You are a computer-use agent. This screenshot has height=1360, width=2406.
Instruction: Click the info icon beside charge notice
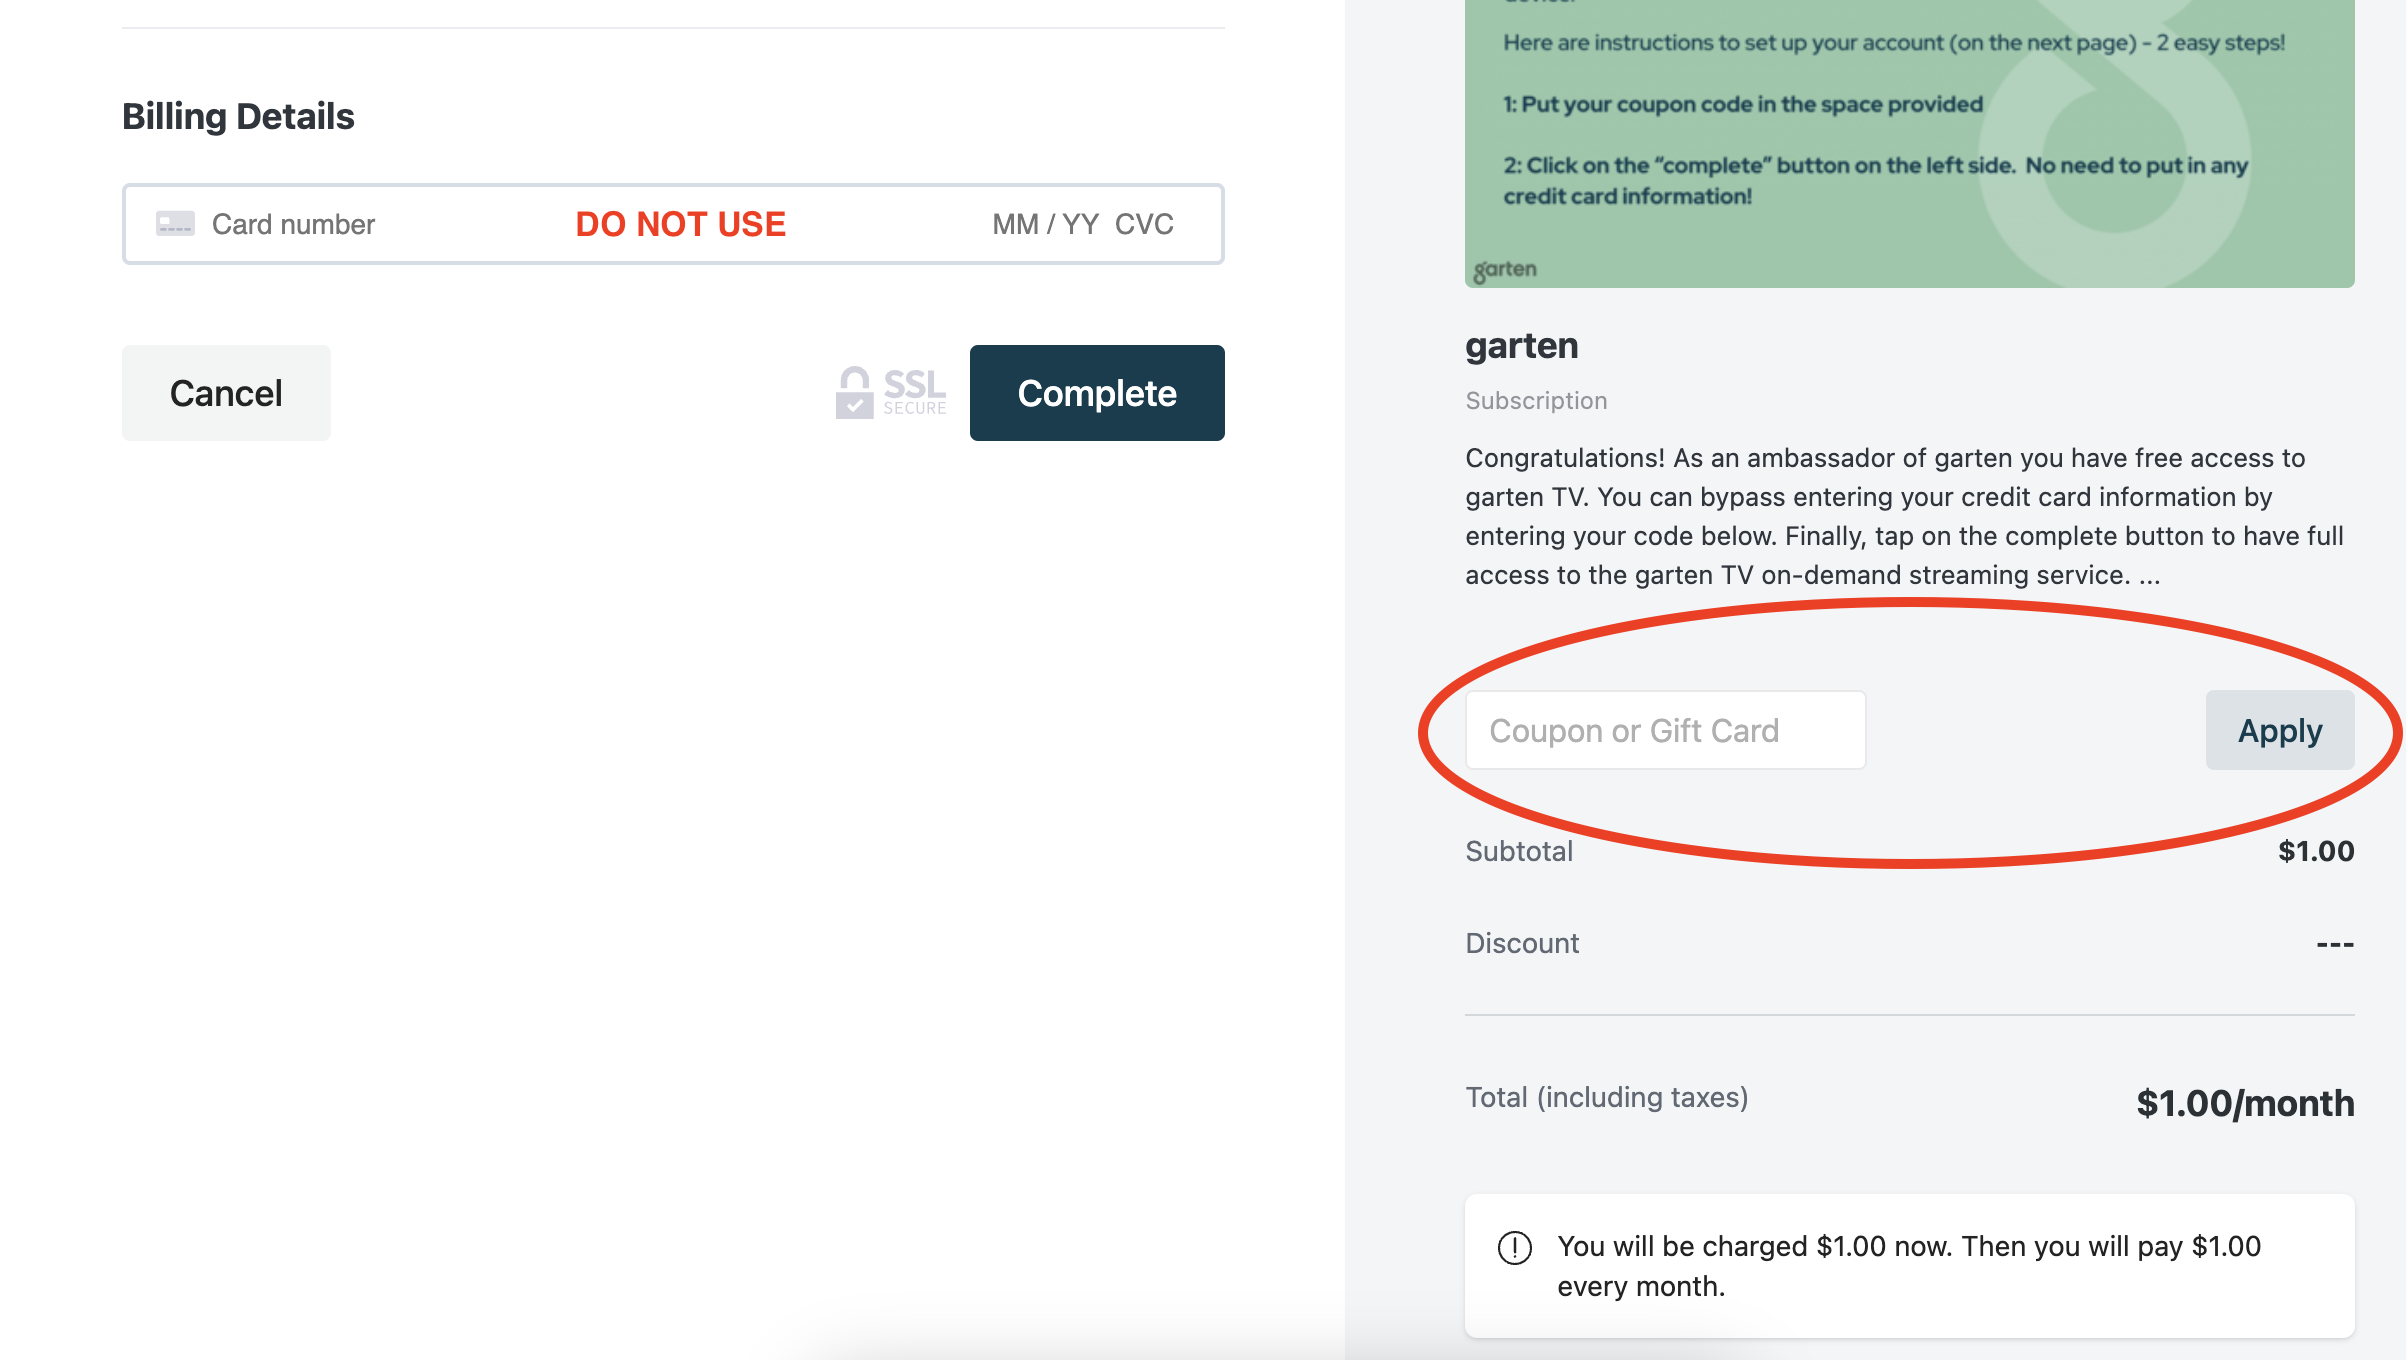click(1515, 1247)
